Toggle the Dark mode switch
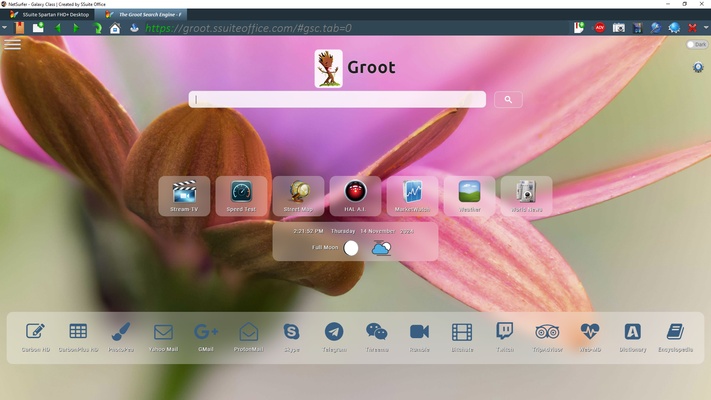Viewport: 711px width, 400px height. [696, 44]
